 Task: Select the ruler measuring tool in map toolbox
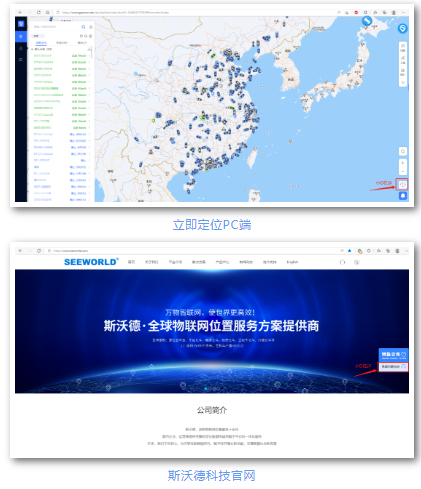pyautogui.click(x=403, y=60)
